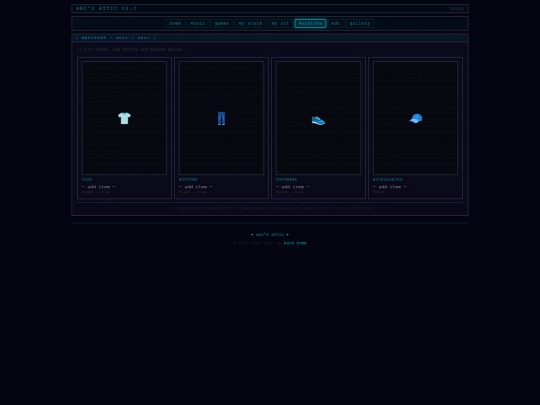The image size is (540, 405).
Task: Click "add item" under BOTTOMS
Action: [196, 187]
